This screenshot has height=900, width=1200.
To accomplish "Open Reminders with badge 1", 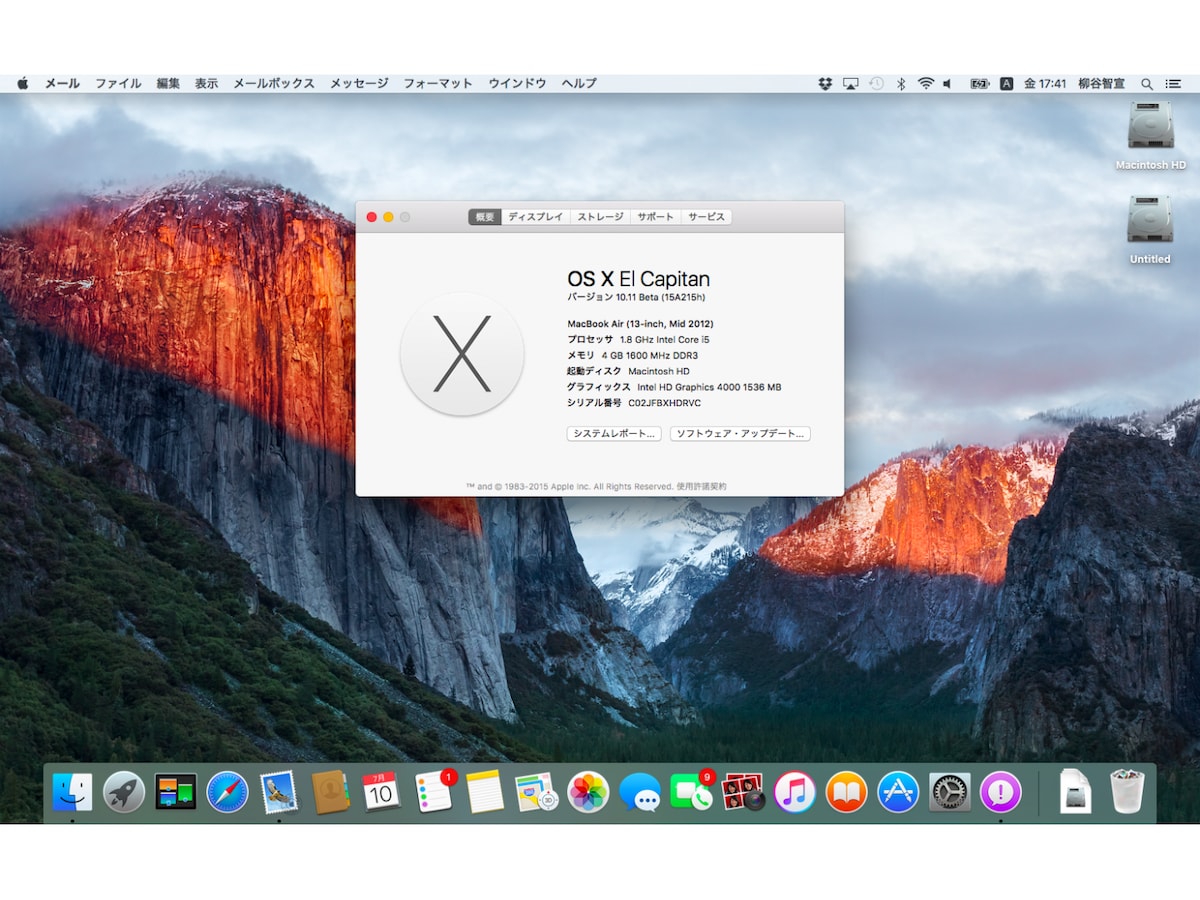I will pos(434,792).
